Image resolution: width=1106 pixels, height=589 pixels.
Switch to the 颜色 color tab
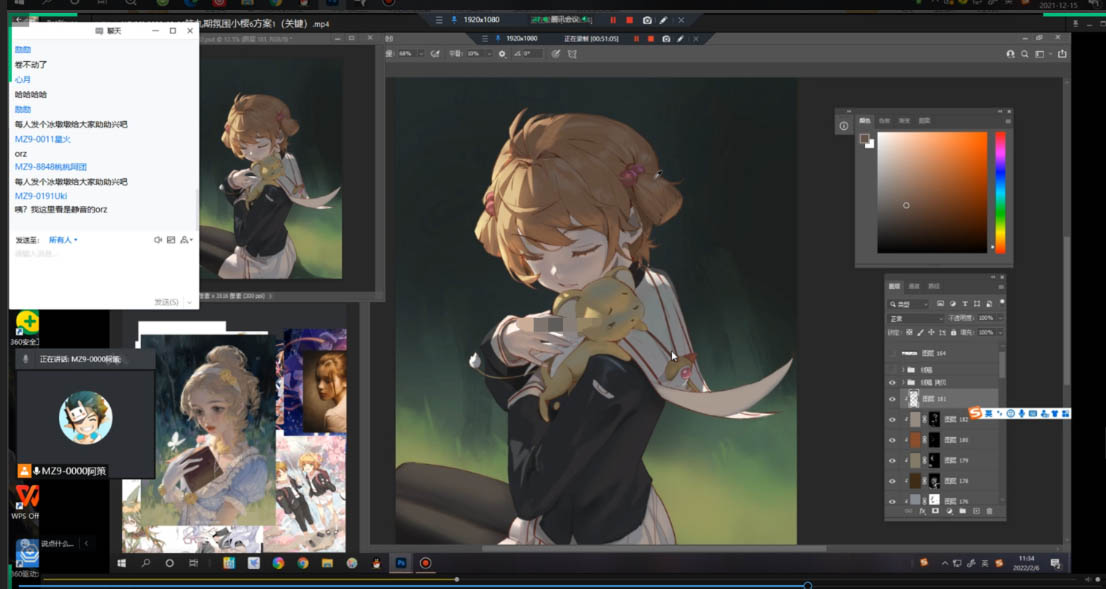point(865,121)
